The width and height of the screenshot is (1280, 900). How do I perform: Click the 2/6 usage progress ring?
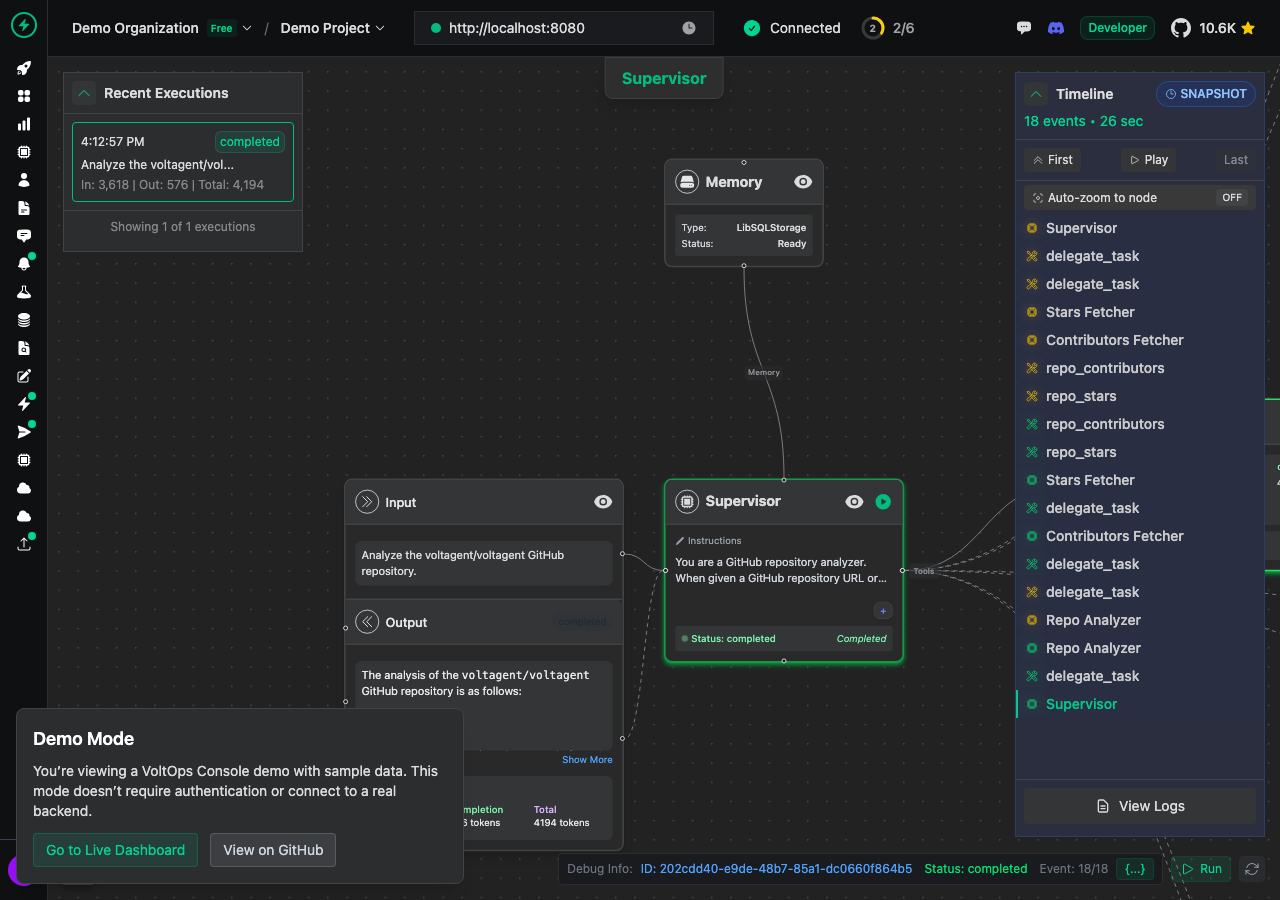pyautogui.click(x=872, y=28)
